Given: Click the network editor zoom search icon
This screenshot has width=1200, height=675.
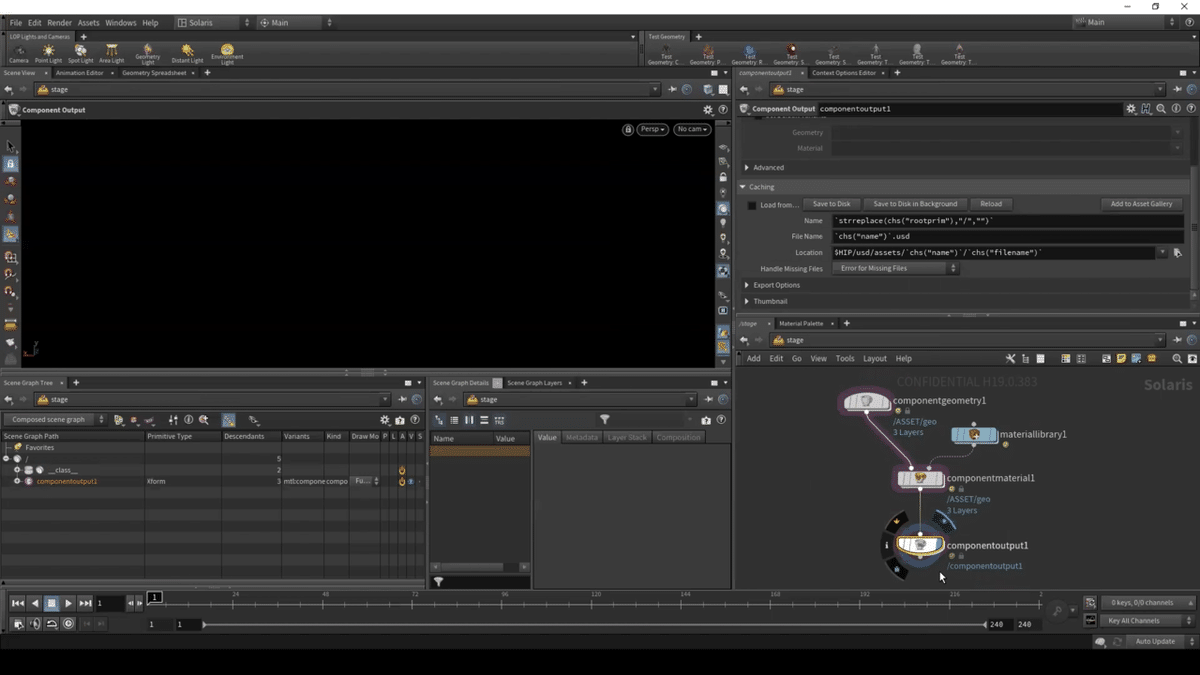Looking at the screenshot, I should point(1177,358).
